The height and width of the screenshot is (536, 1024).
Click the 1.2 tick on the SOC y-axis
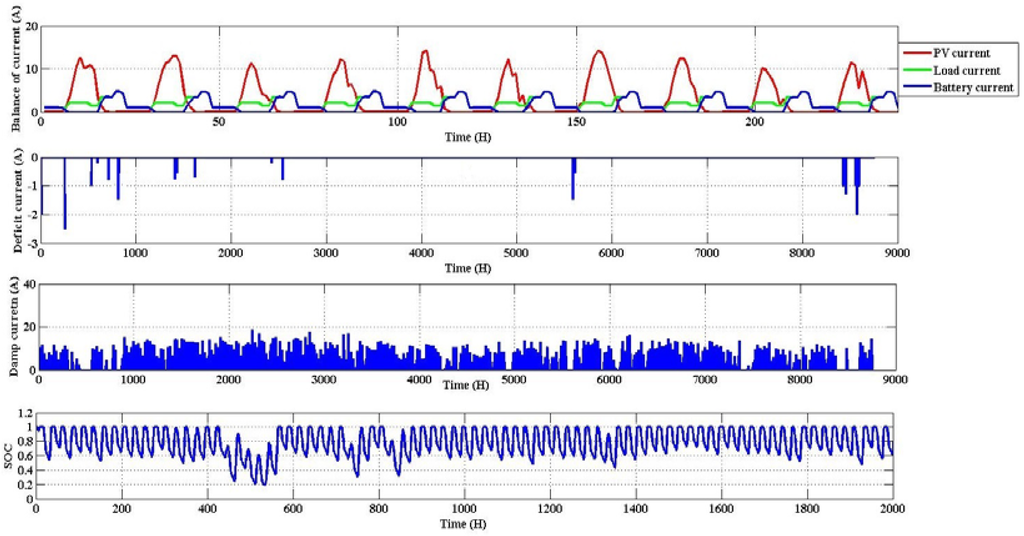(x=25, y=413)
